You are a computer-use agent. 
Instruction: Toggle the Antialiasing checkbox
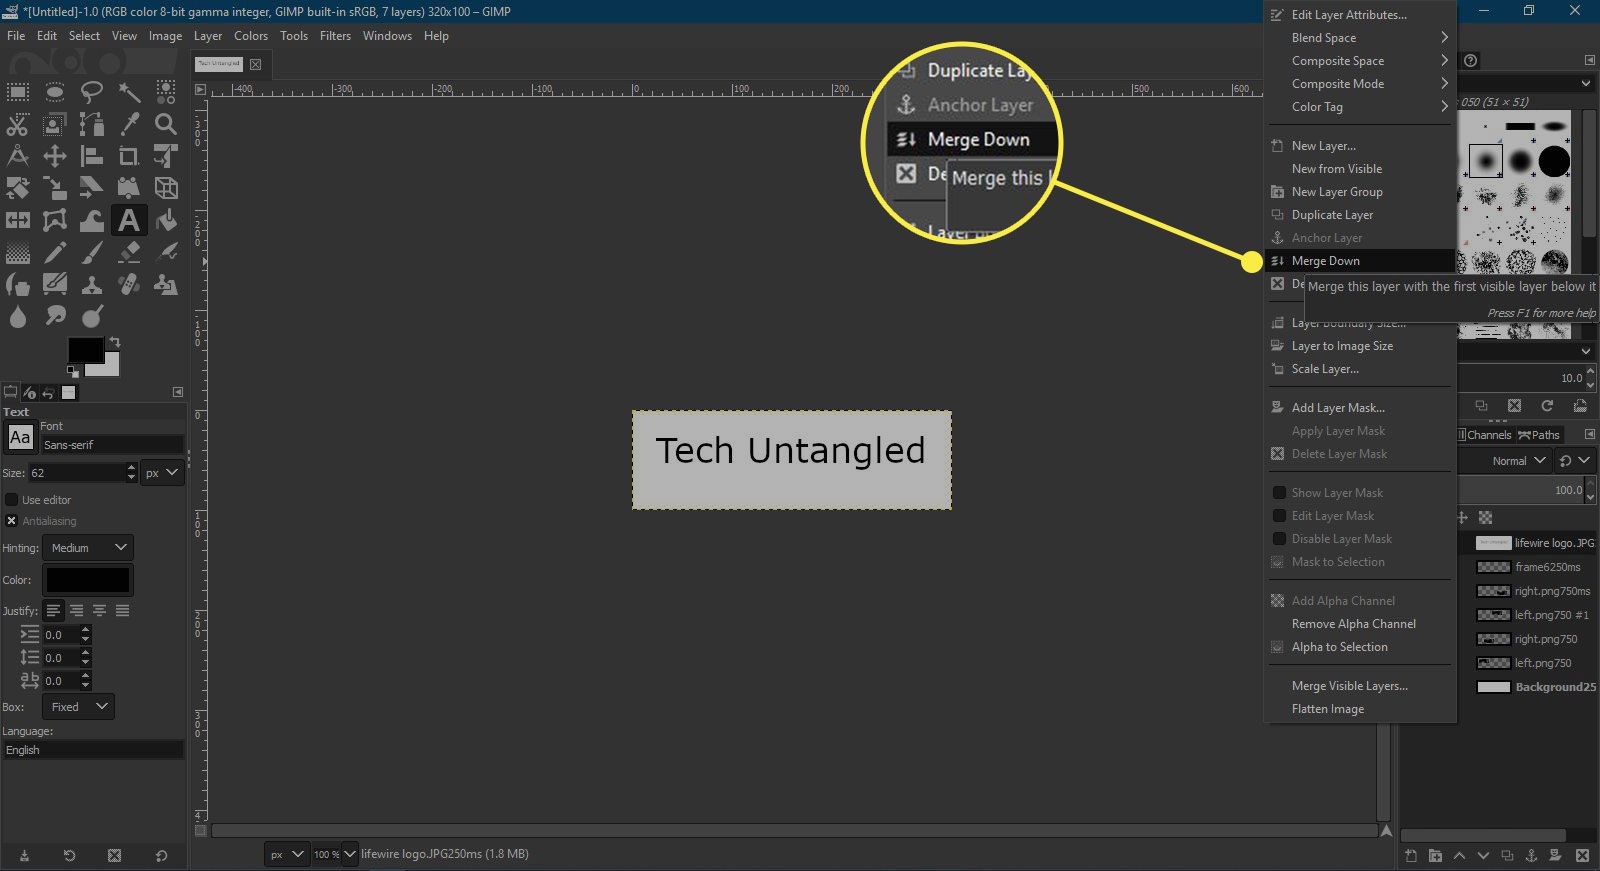(12, 521)
